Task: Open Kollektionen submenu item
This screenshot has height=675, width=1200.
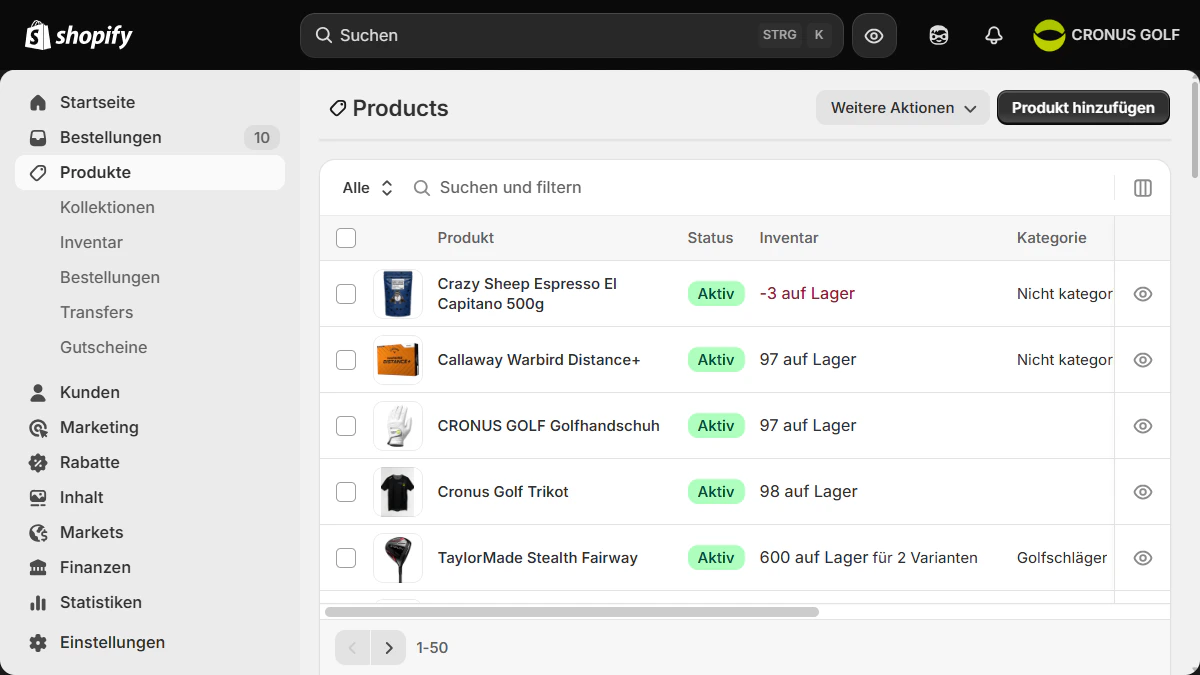Action: 107,207
